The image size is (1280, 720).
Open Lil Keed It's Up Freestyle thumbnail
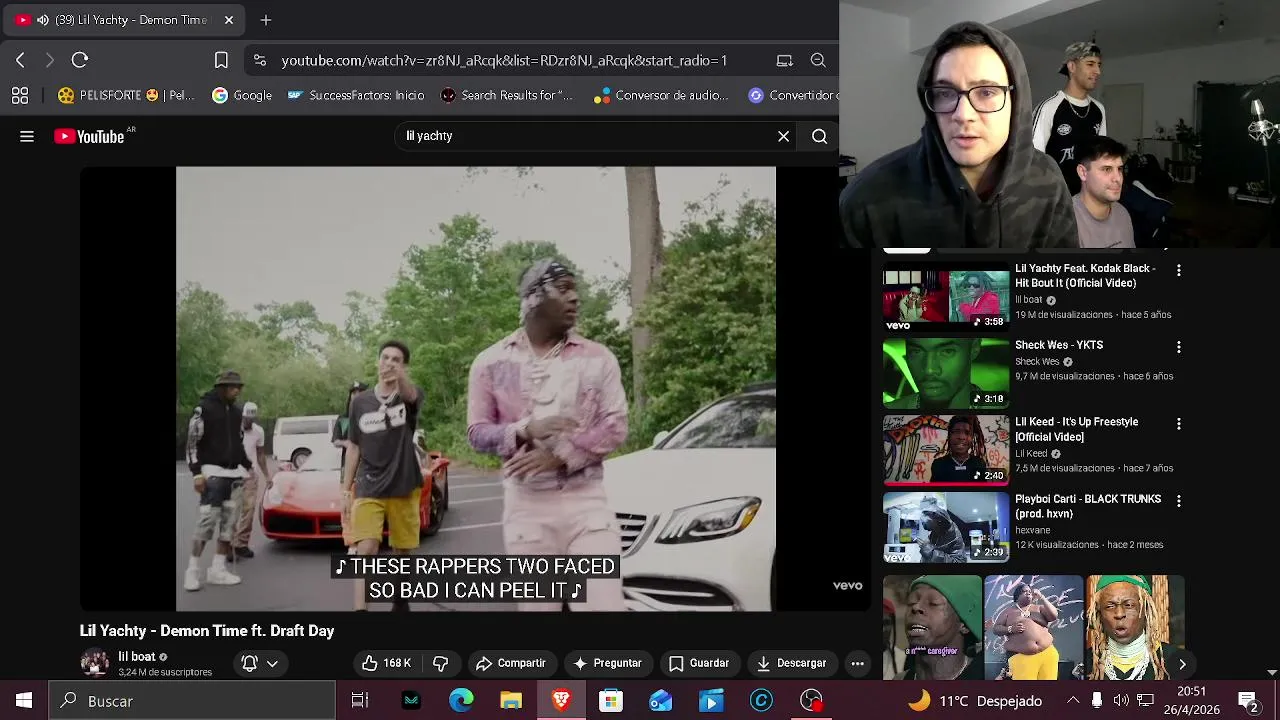coord(946,450)
